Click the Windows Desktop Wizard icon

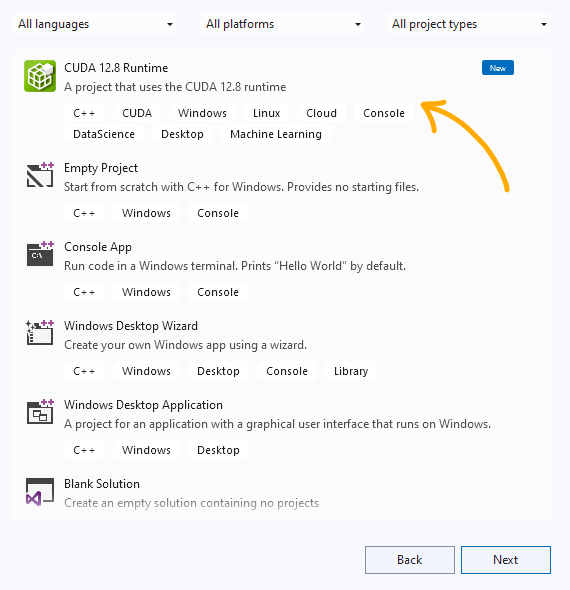click(40, 333)
